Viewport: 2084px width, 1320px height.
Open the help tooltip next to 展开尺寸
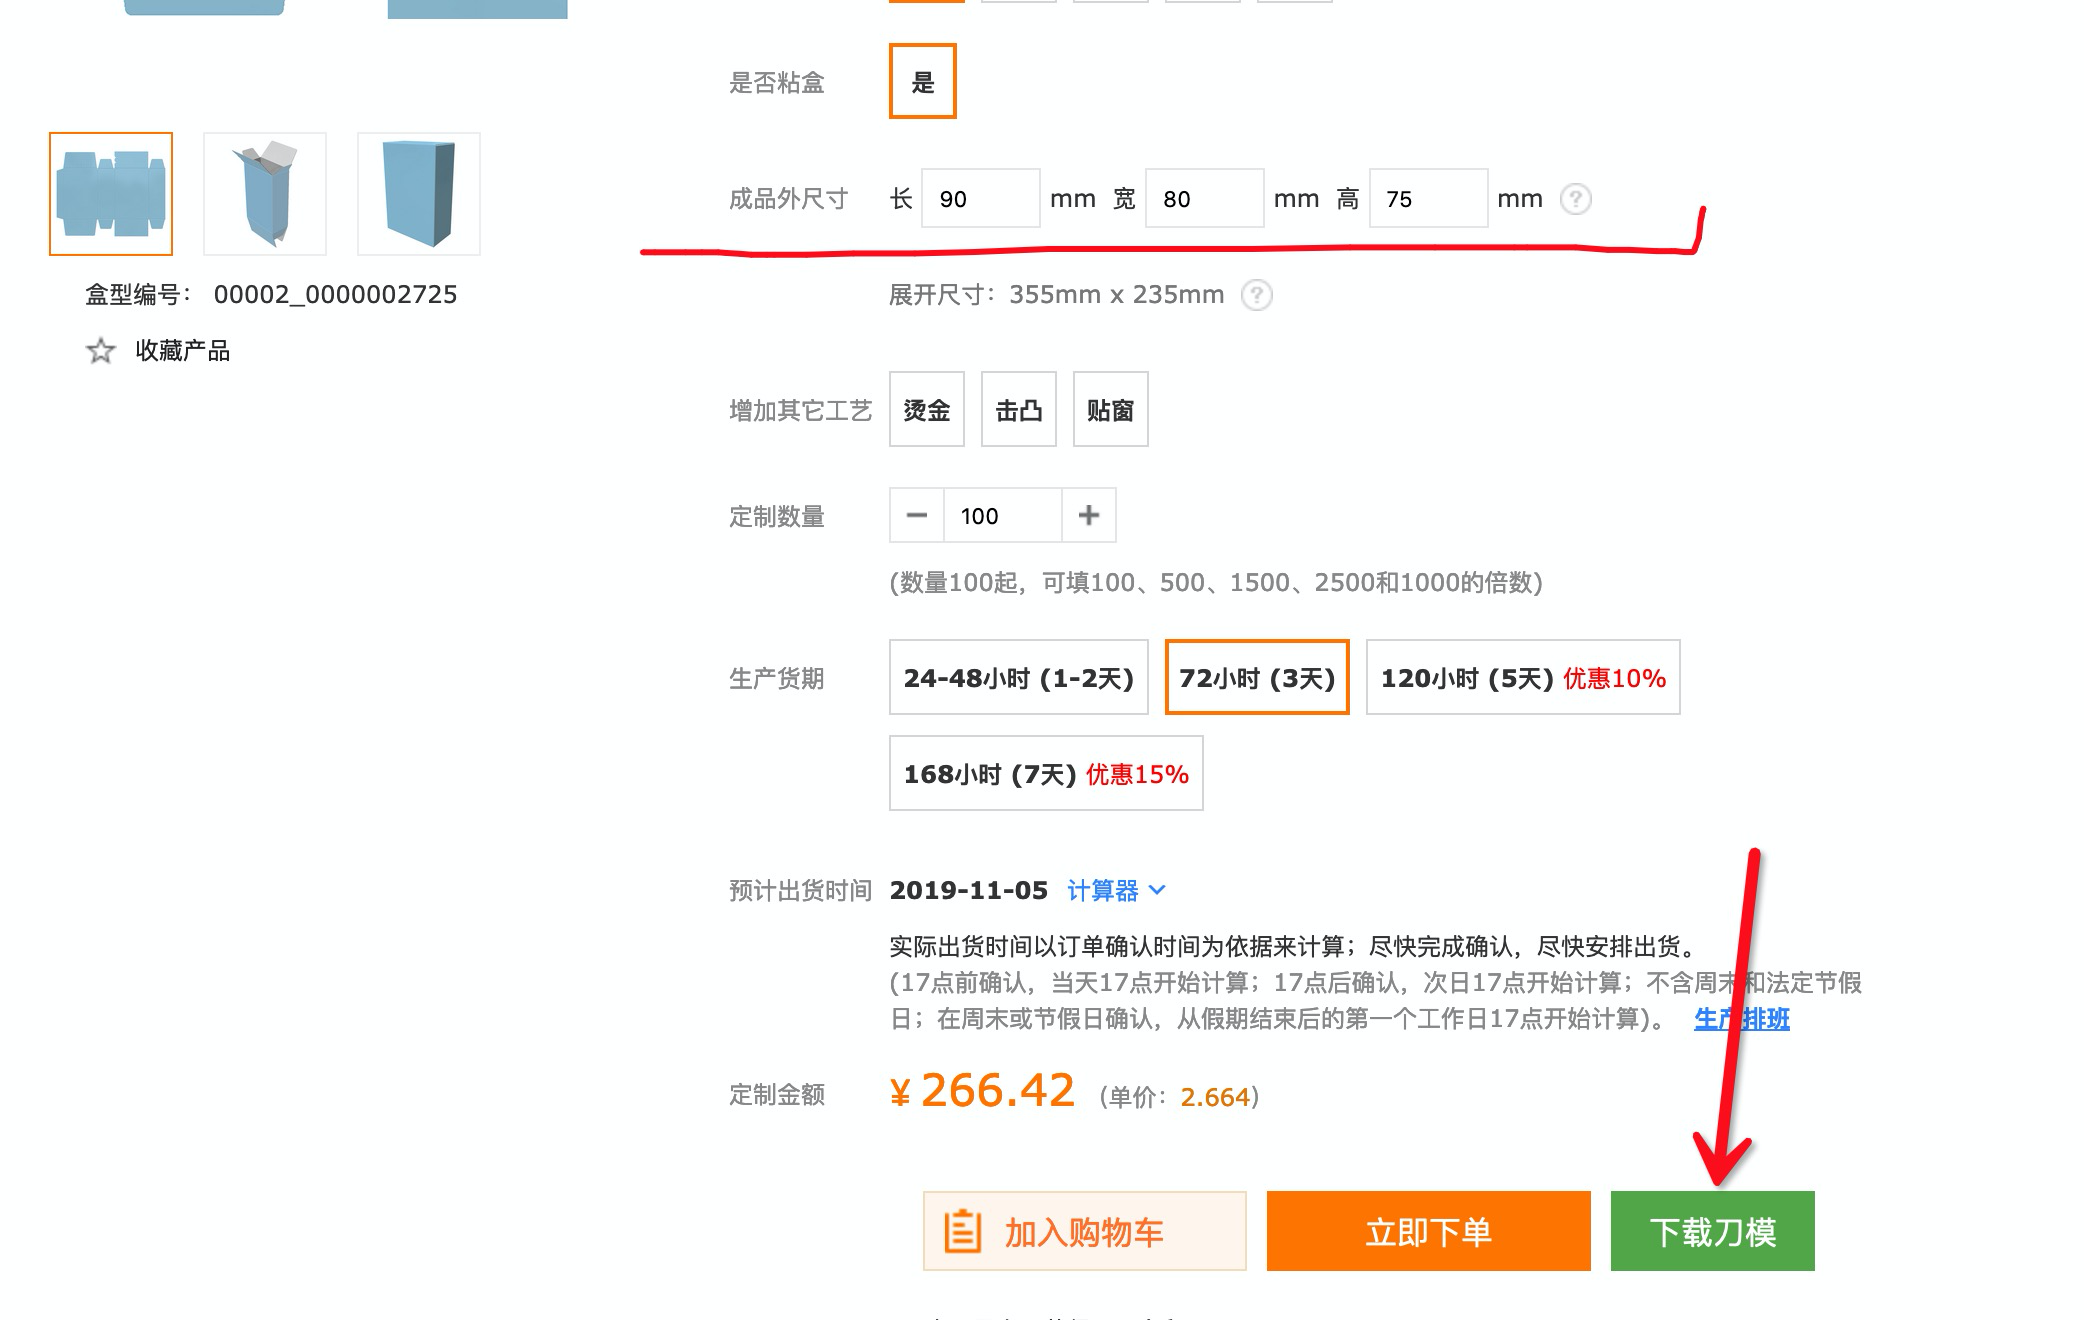[x=1257, y=294]
